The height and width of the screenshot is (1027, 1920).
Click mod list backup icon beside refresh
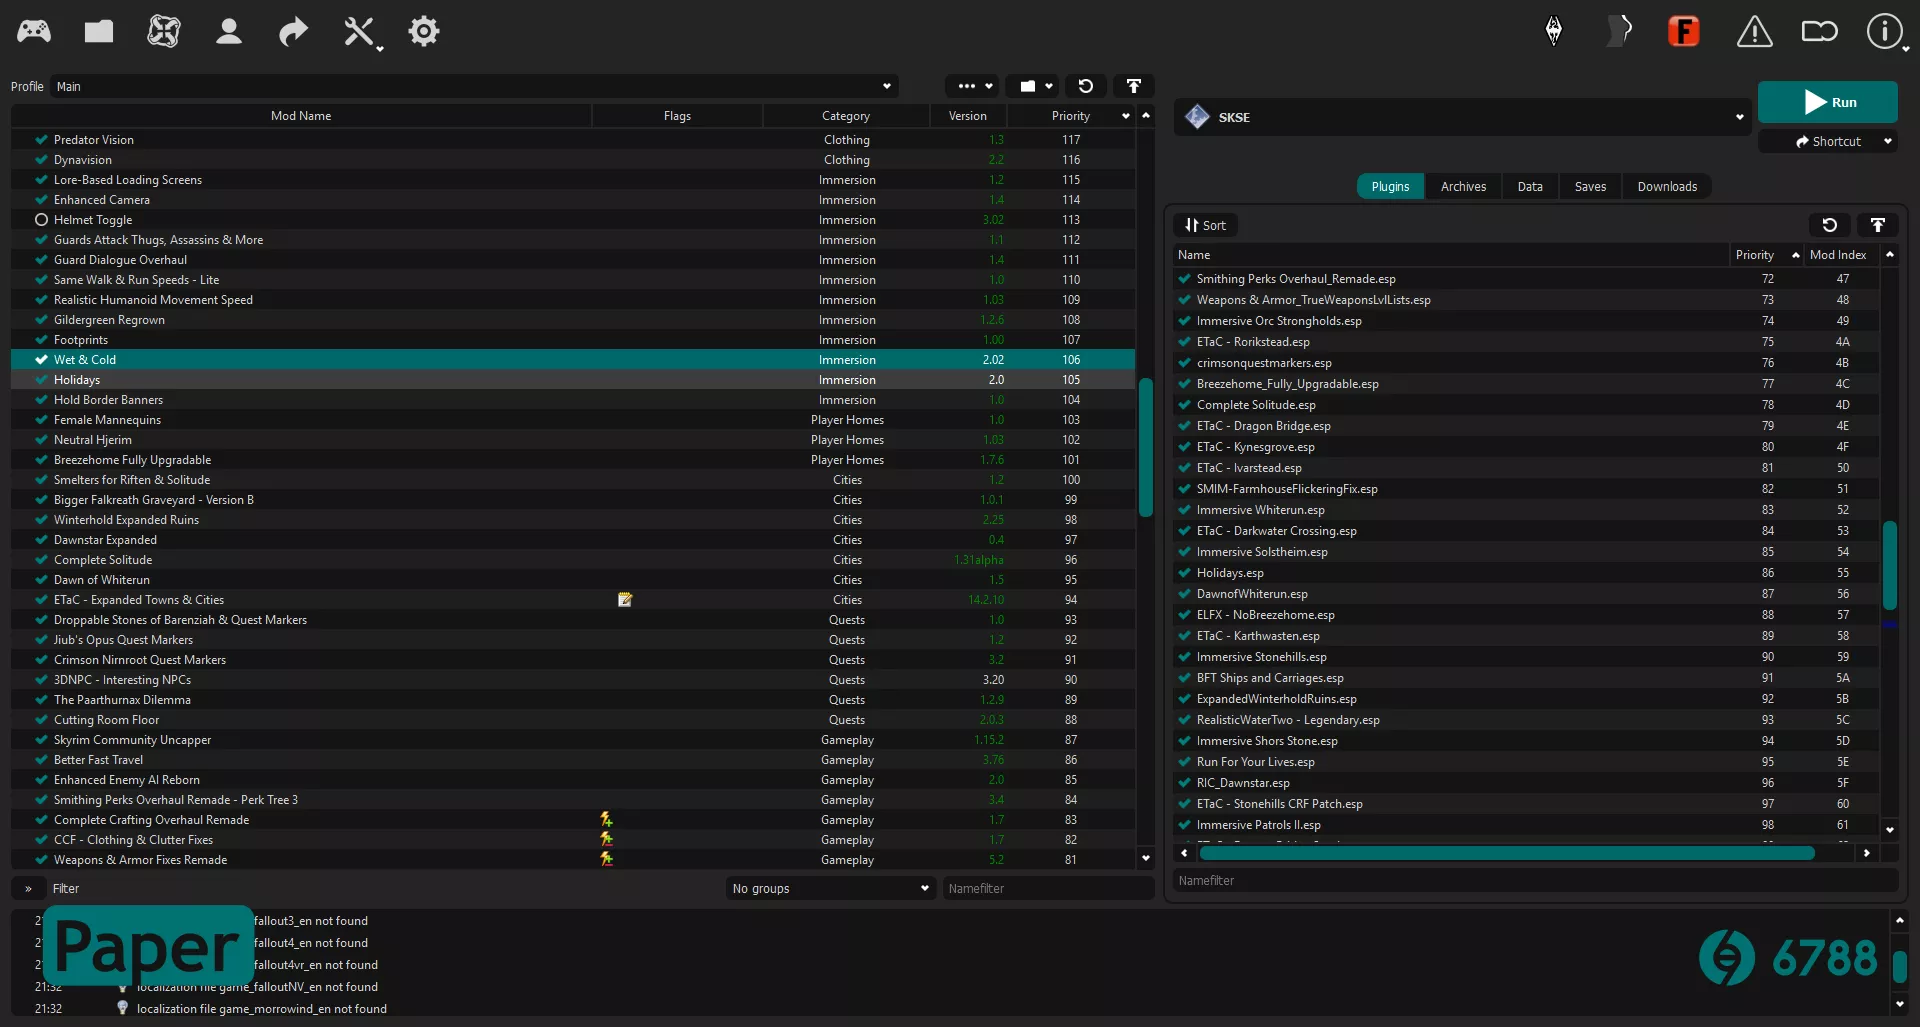coord(1134,86)
